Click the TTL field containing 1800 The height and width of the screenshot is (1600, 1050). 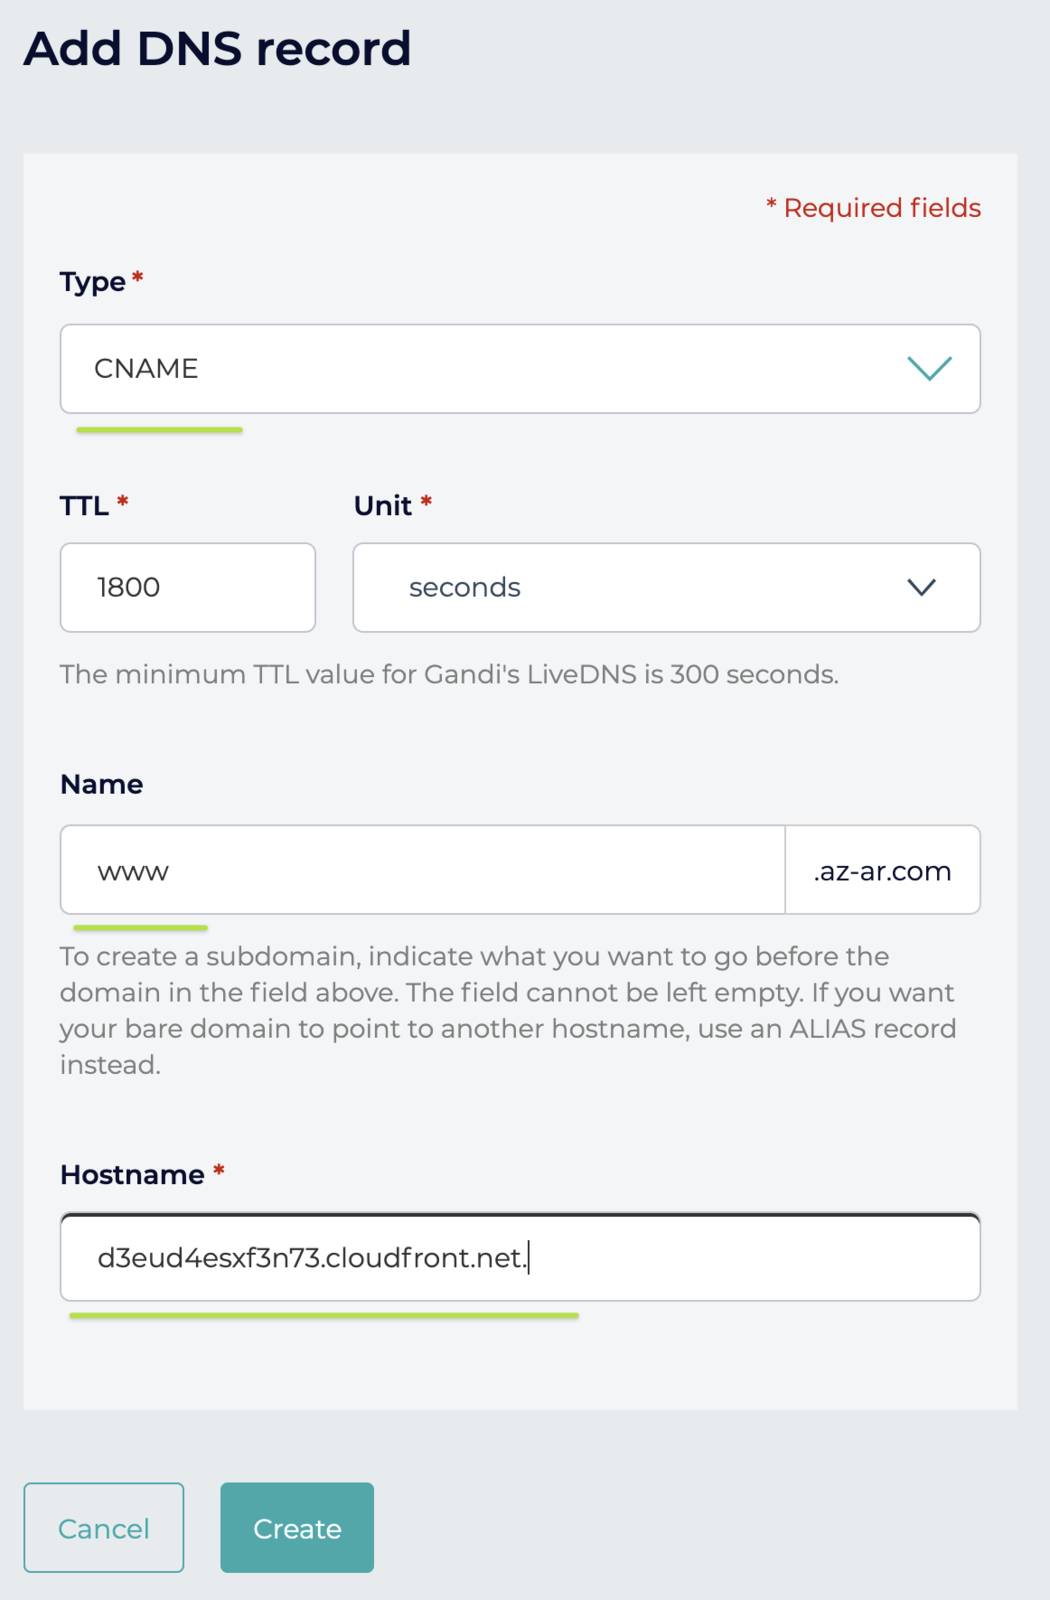pyautogui.click(x=188, y=587)
